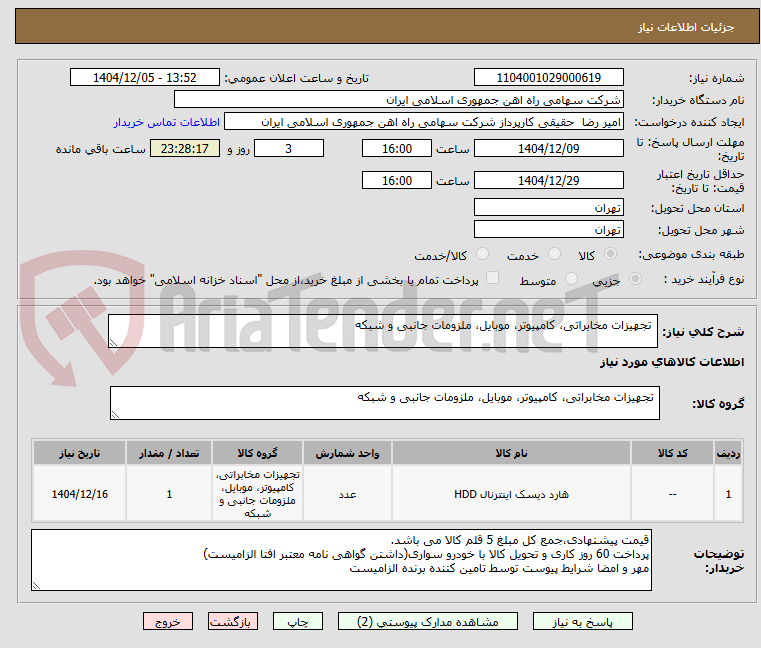Select the خدمت radio button
This screenshot has width=761, height=648.
554,254
